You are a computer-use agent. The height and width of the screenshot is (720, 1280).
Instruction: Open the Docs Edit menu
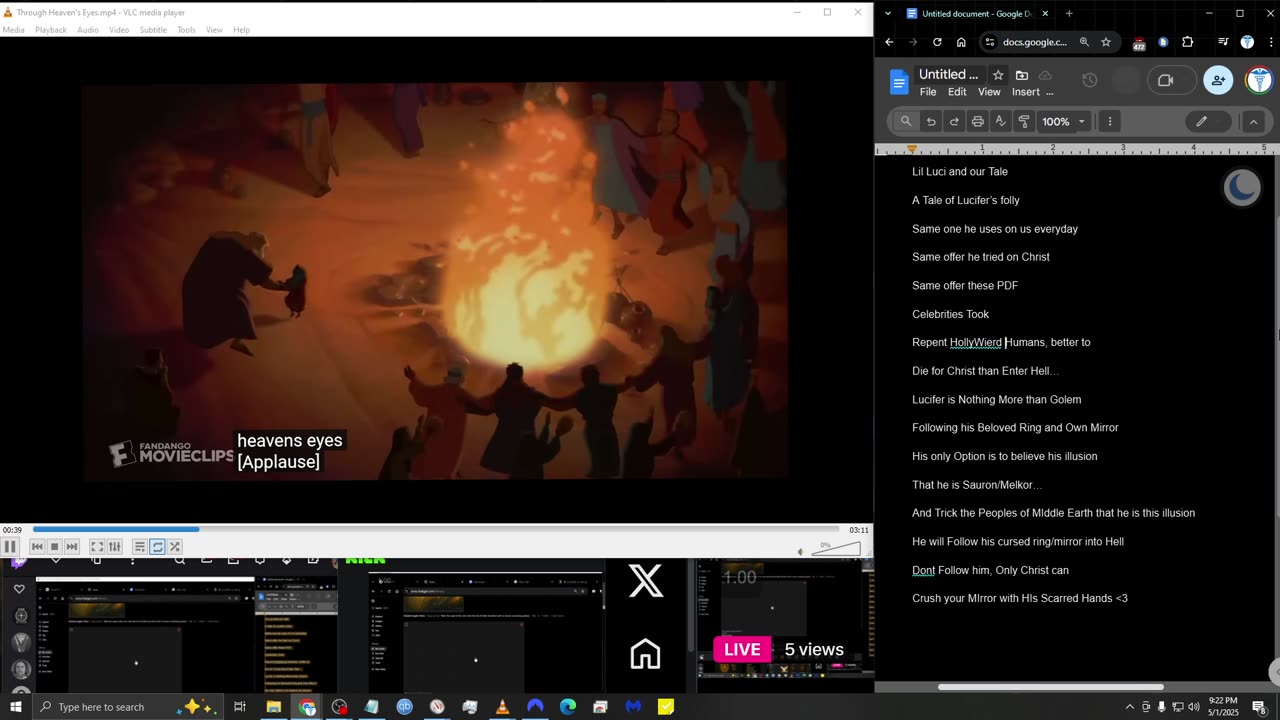(957, 92)
